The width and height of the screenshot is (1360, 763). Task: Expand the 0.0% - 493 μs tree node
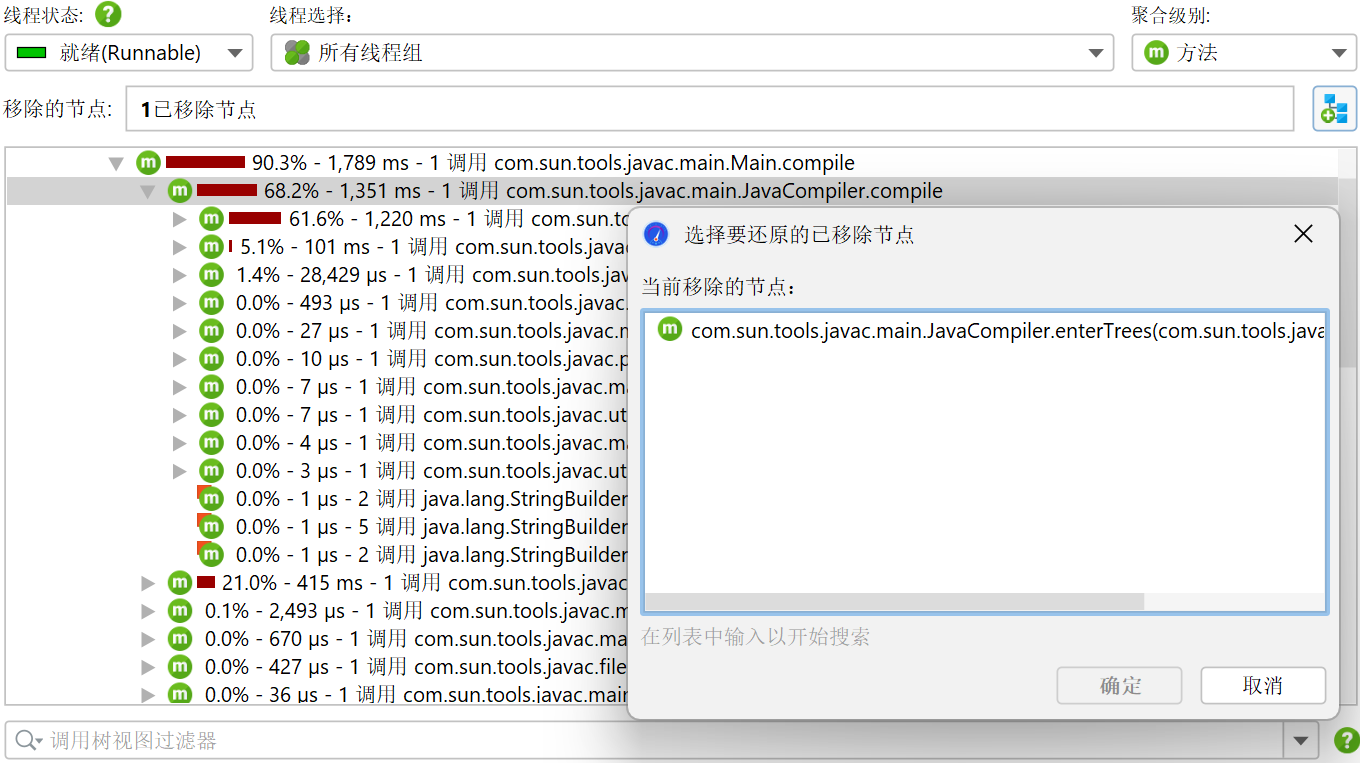click(180, 303)
